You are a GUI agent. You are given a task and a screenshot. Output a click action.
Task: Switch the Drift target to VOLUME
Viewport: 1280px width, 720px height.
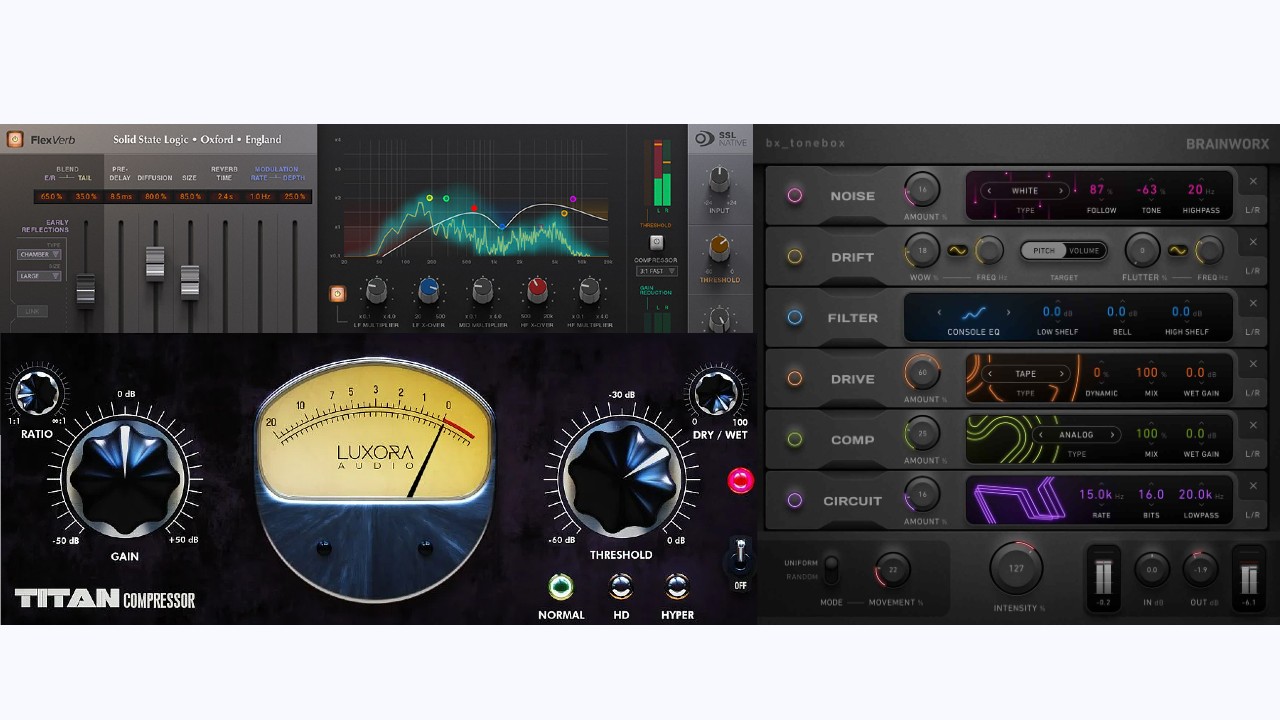(x=1085, y=250)
